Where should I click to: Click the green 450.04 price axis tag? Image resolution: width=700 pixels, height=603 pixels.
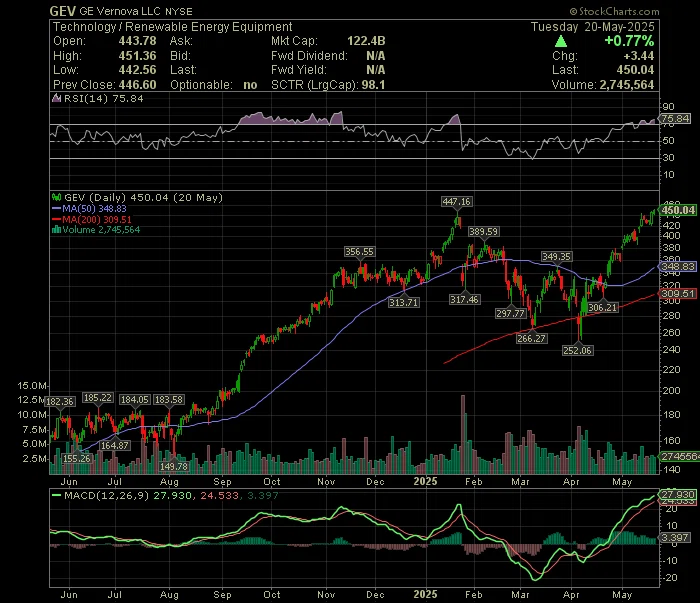coord(678,210)
